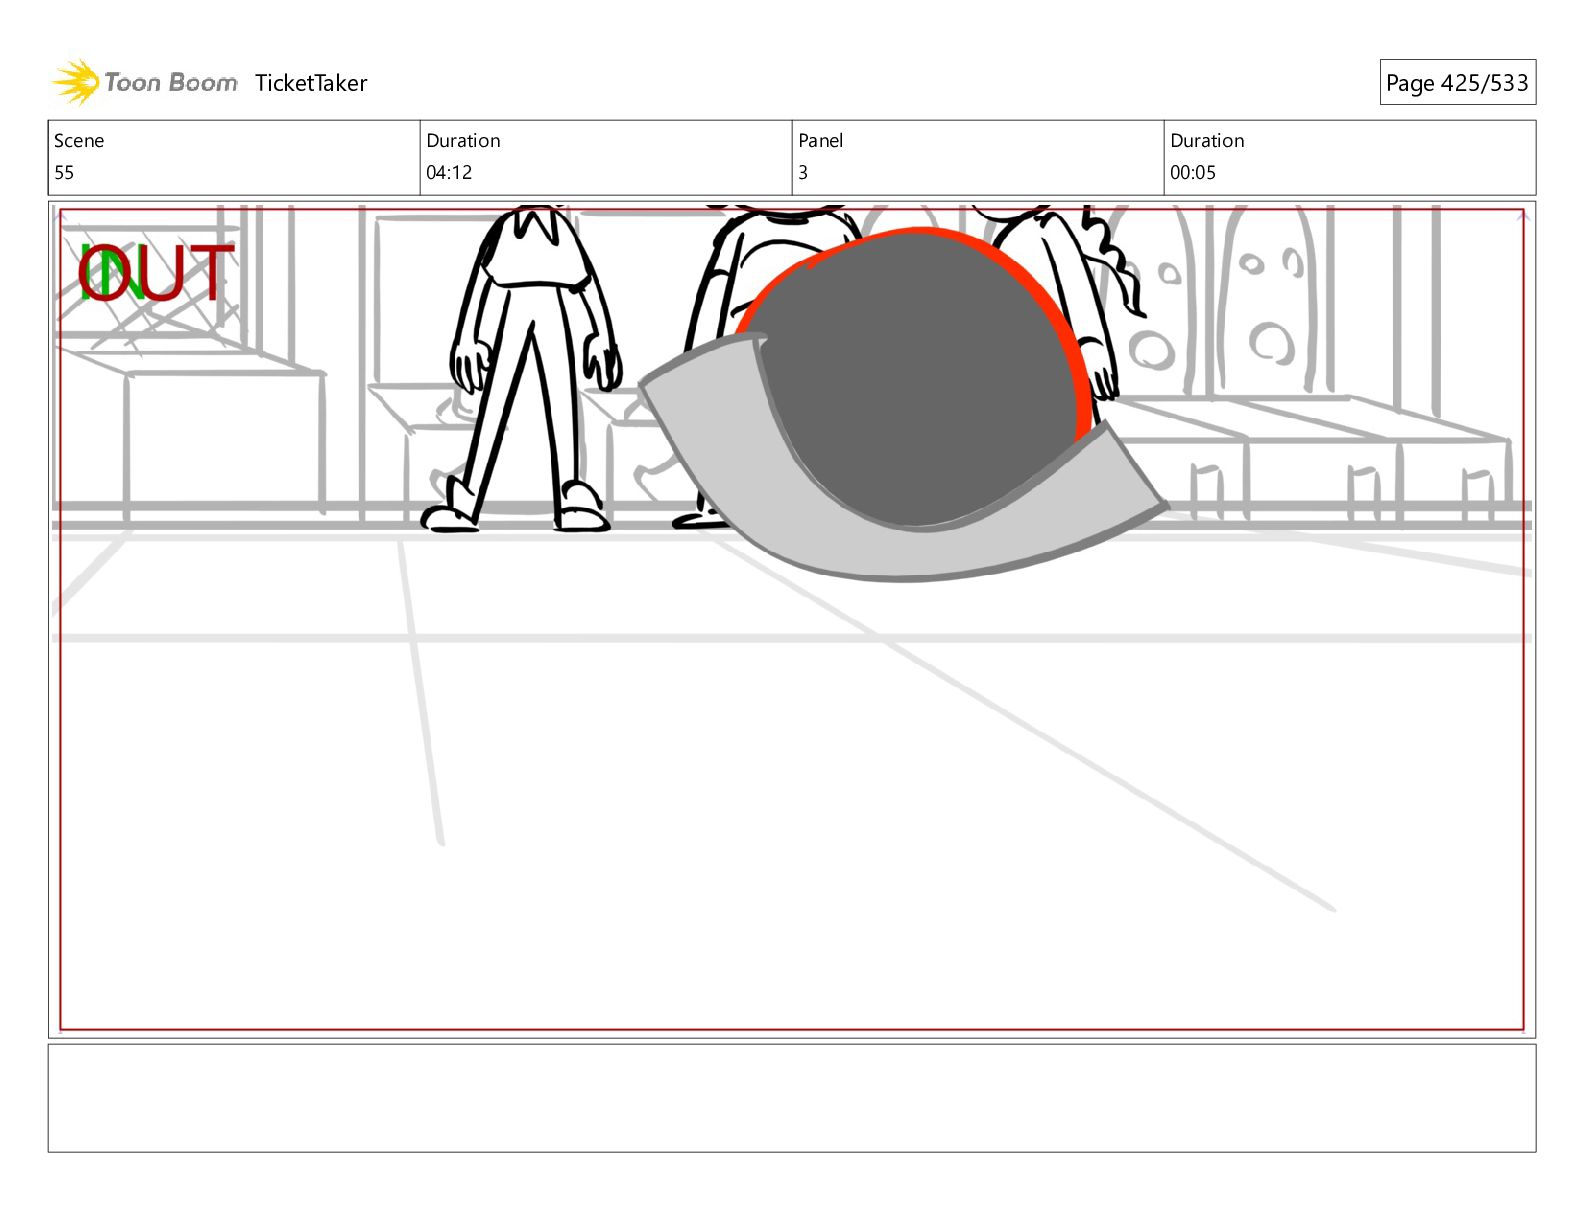
Task: Select the panel number 3
Action: 803,173
